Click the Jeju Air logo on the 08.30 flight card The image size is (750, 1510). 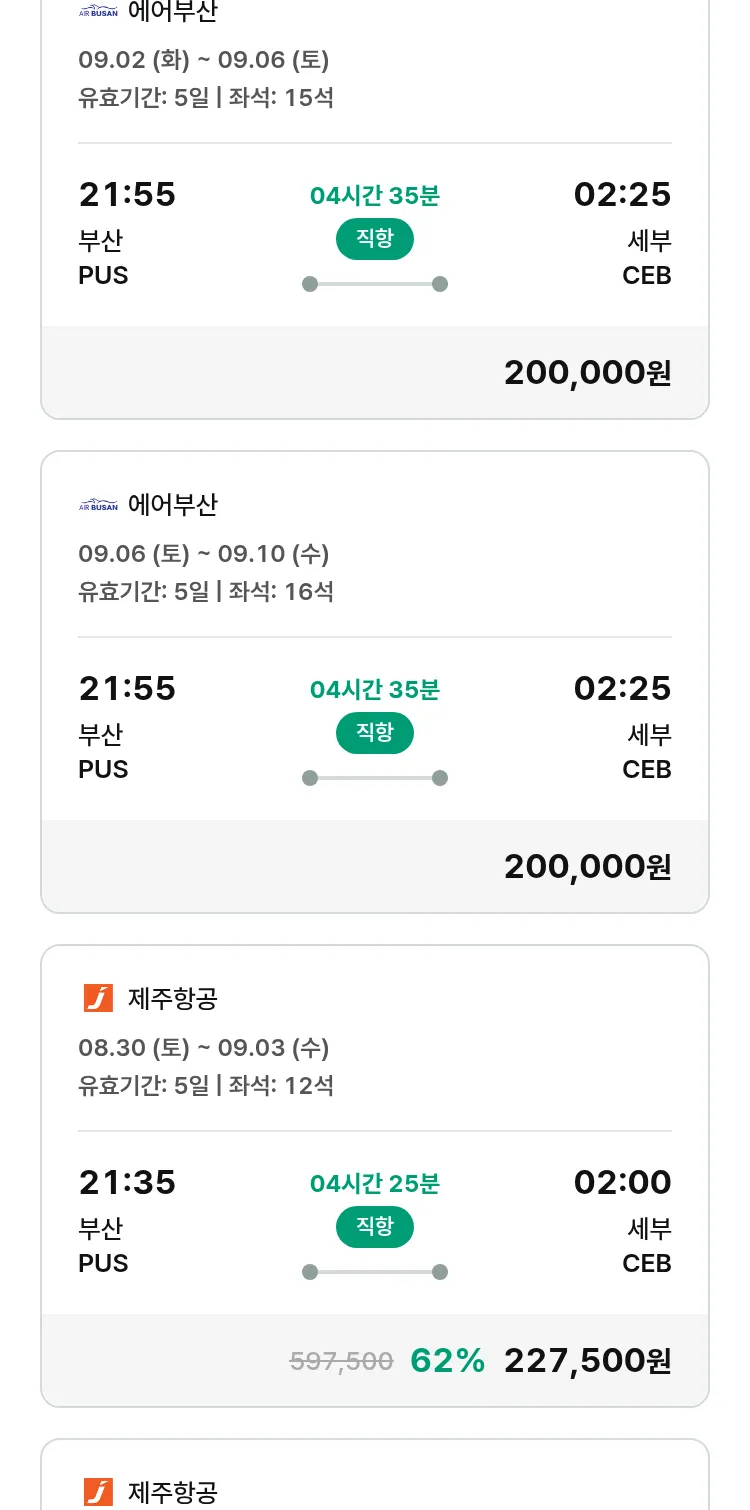click(98, 998)
